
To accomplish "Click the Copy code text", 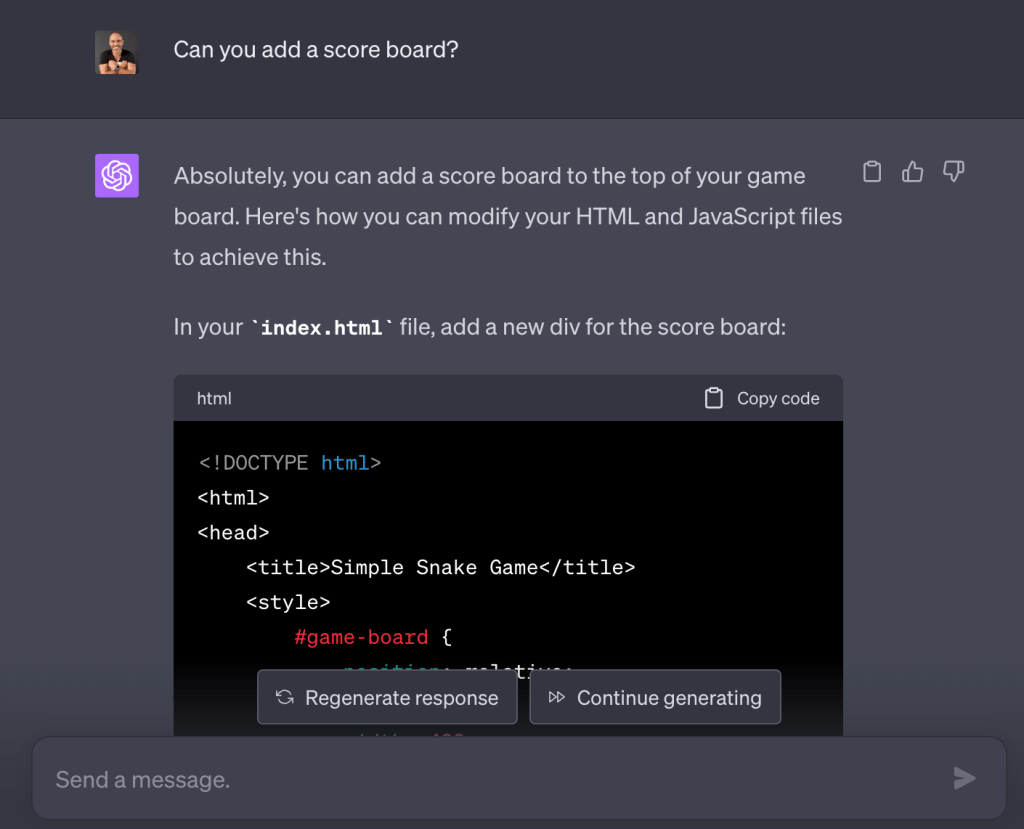I will [x=777, y=398].
